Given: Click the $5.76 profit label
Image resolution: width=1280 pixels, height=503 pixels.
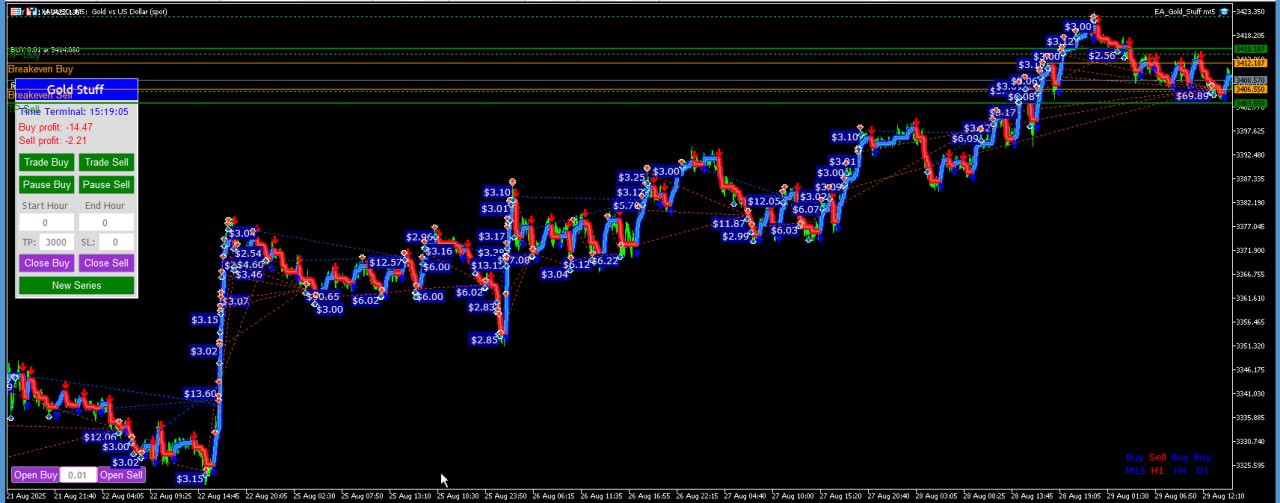Looking at the screenshot, I should point(627,206).
